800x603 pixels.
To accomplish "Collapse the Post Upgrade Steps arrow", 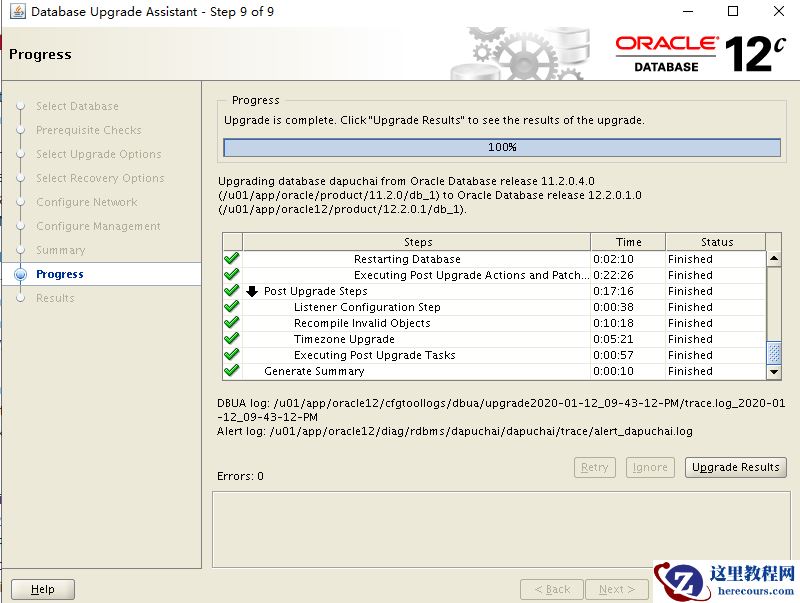I will (252, 291).
